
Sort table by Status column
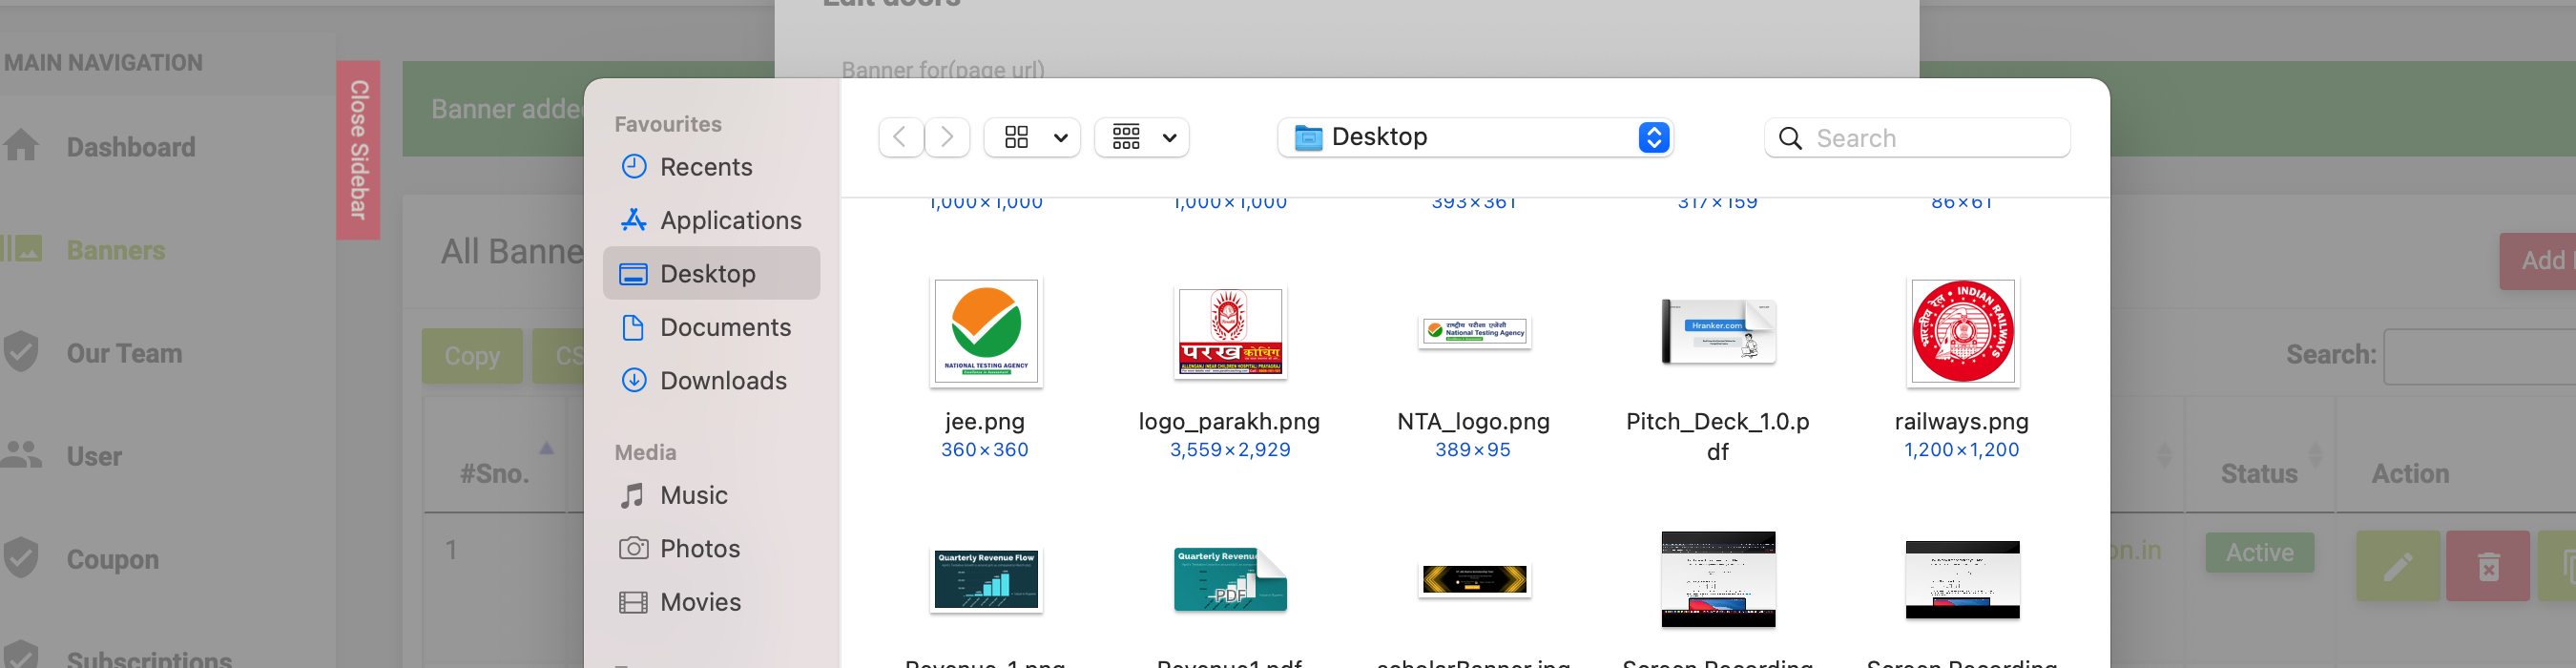click(x=2259, y=473)
